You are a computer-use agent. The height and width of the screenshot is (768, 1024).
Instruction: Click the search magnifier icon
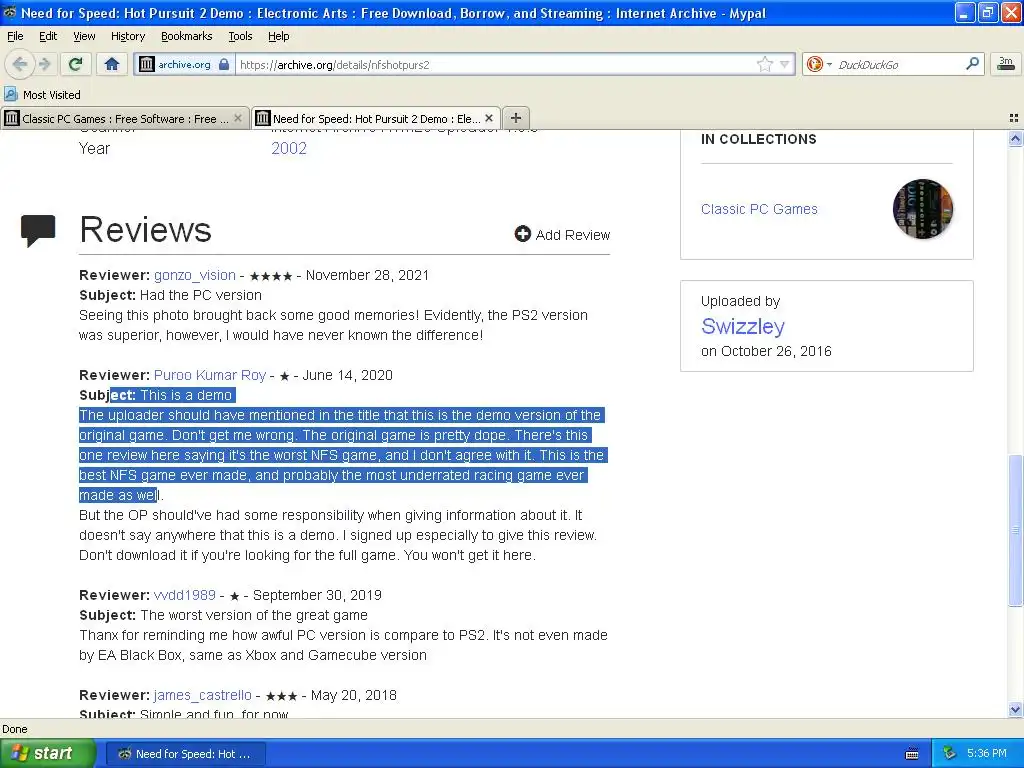point(972,63)
